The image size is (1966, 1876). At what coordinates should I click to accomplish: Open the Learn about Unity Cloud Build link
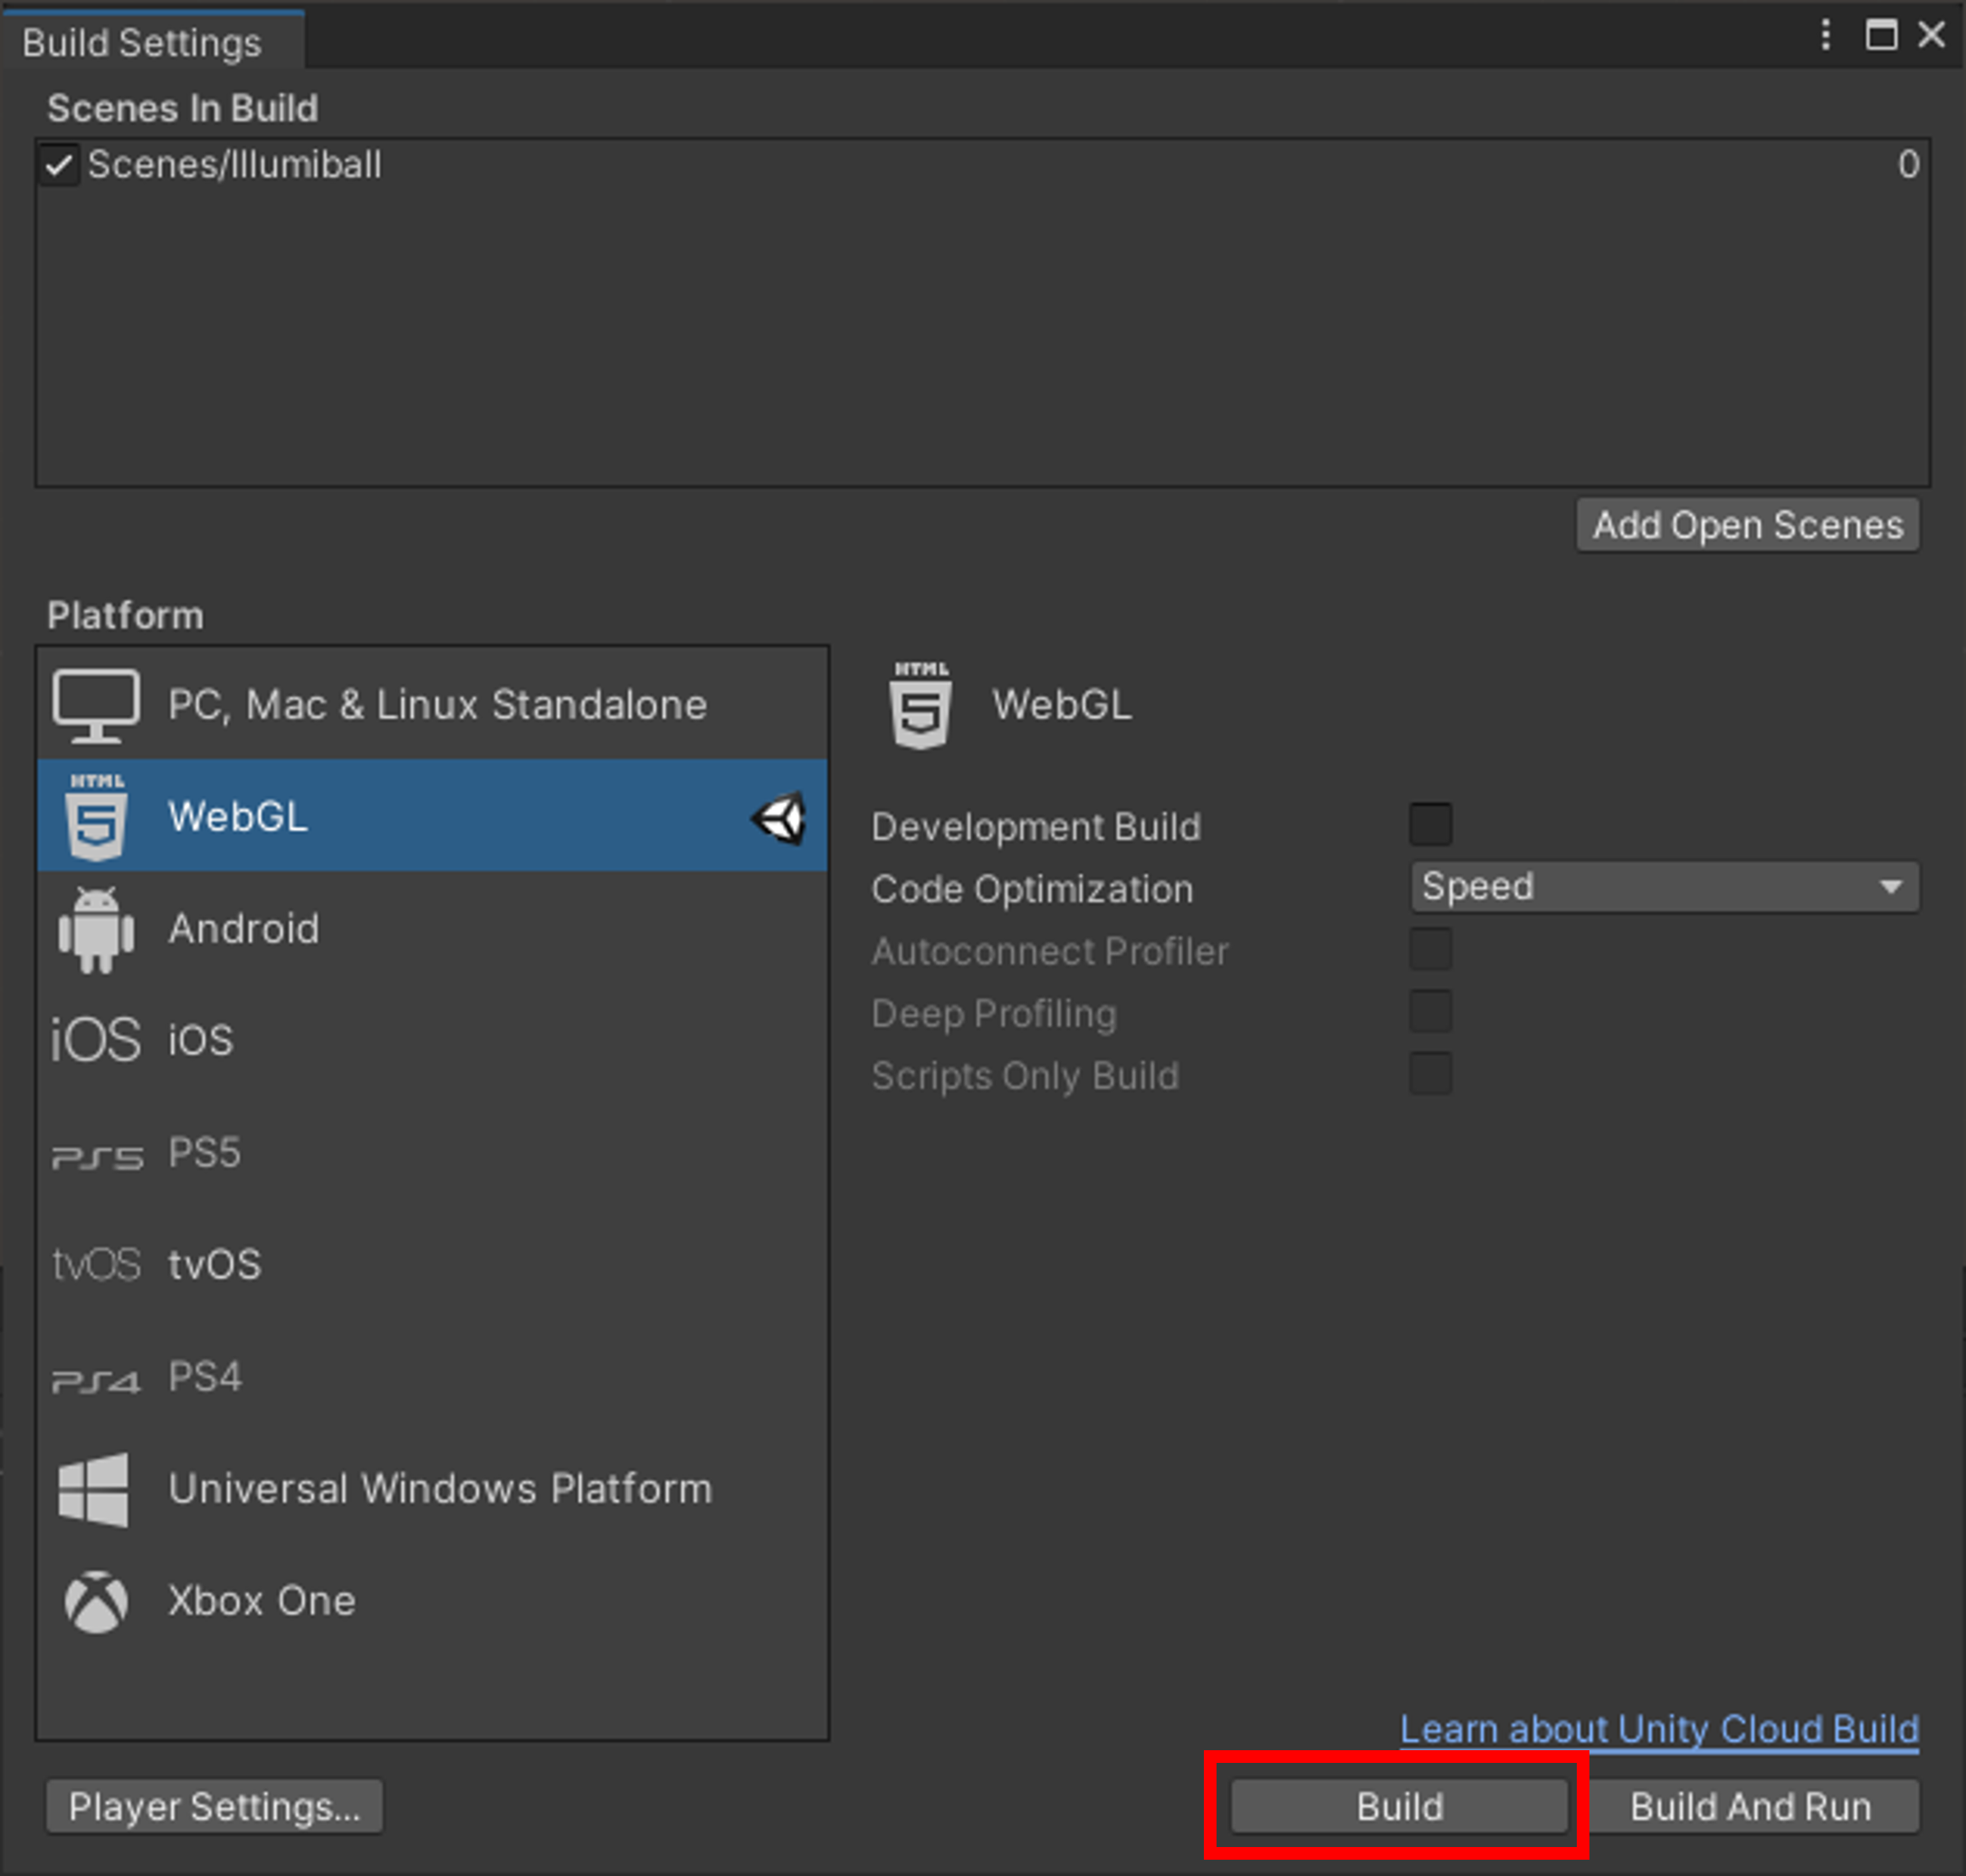click(x=1658, y=1729)
